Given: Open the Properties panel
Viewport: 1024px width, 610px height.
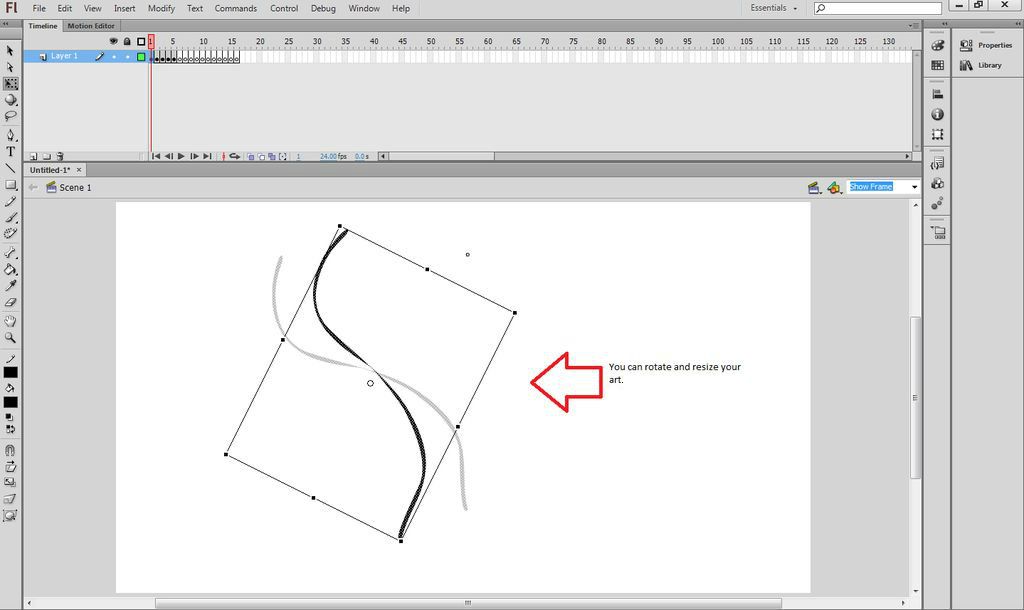Looking at the screenshot, I should click(x=986, y=46).
